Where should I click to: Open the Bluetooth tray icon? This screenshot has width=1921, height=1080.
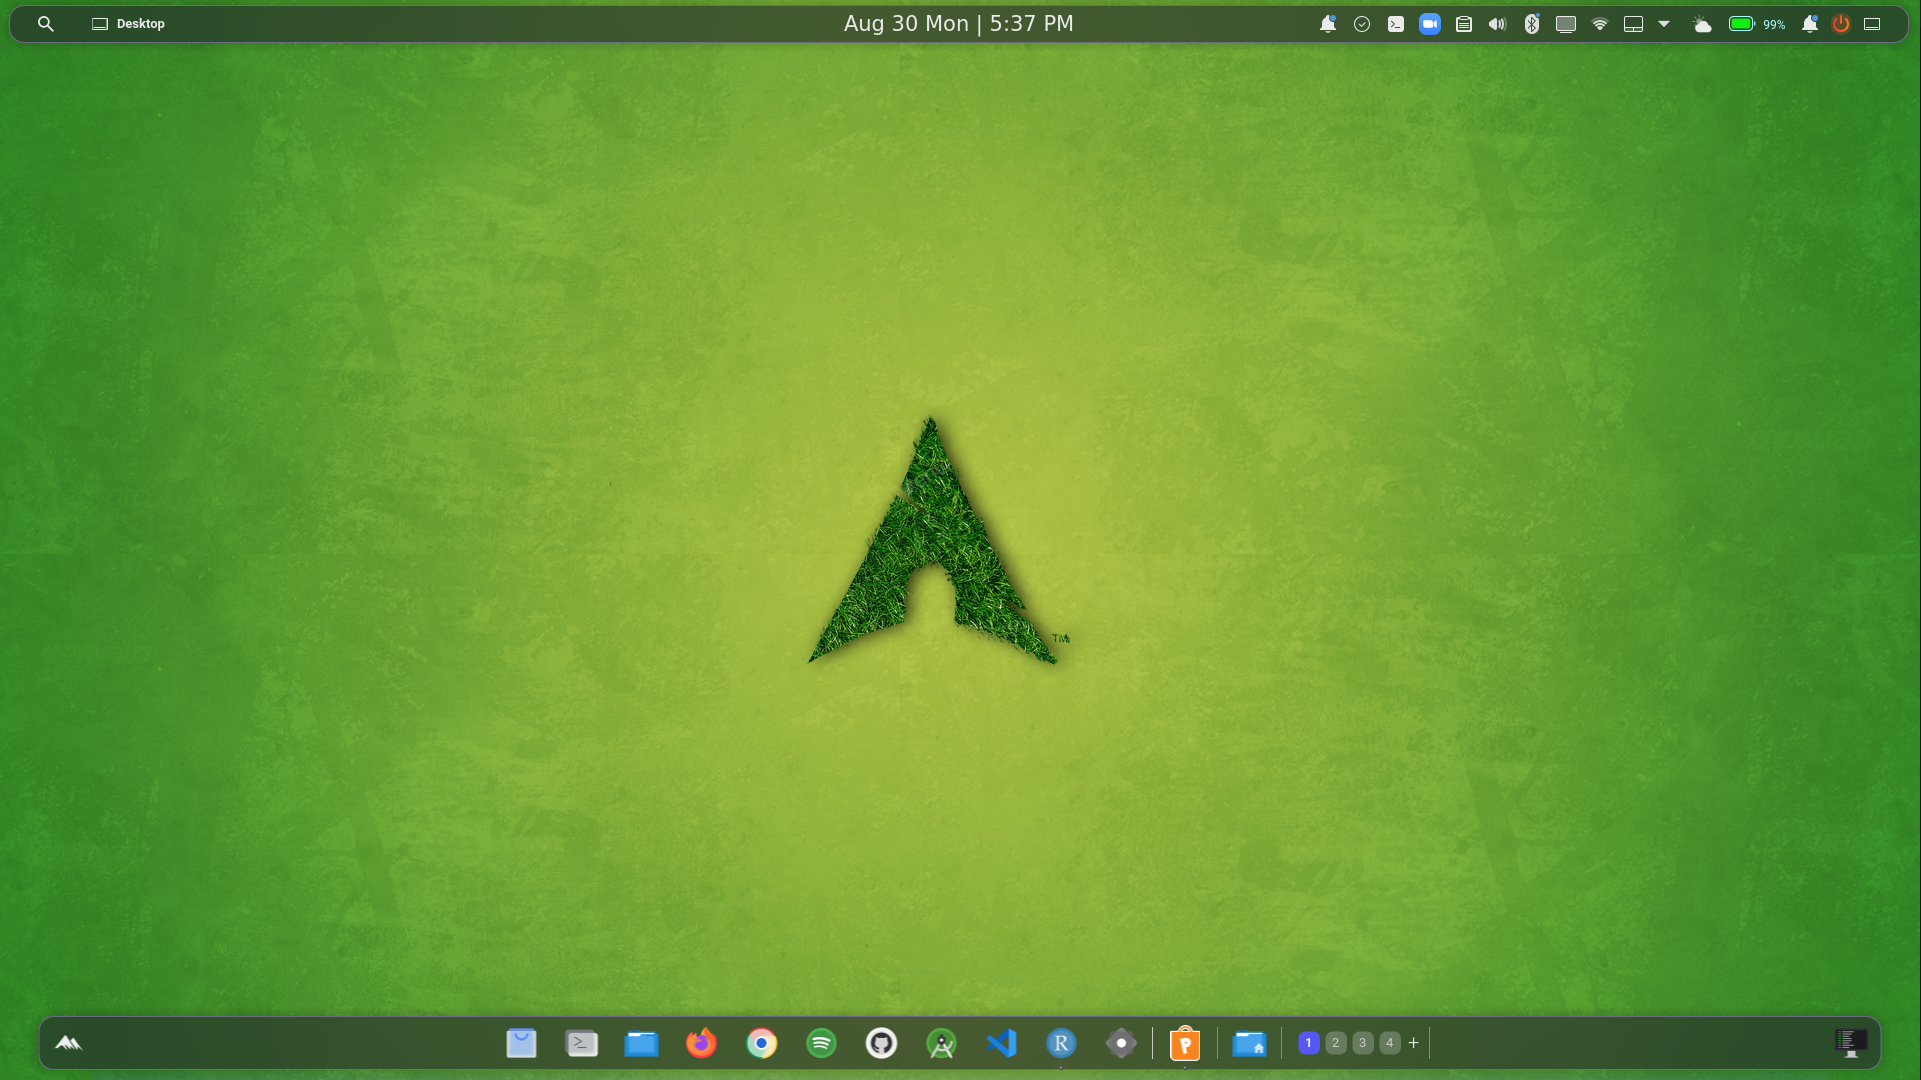pos(1532,24)
